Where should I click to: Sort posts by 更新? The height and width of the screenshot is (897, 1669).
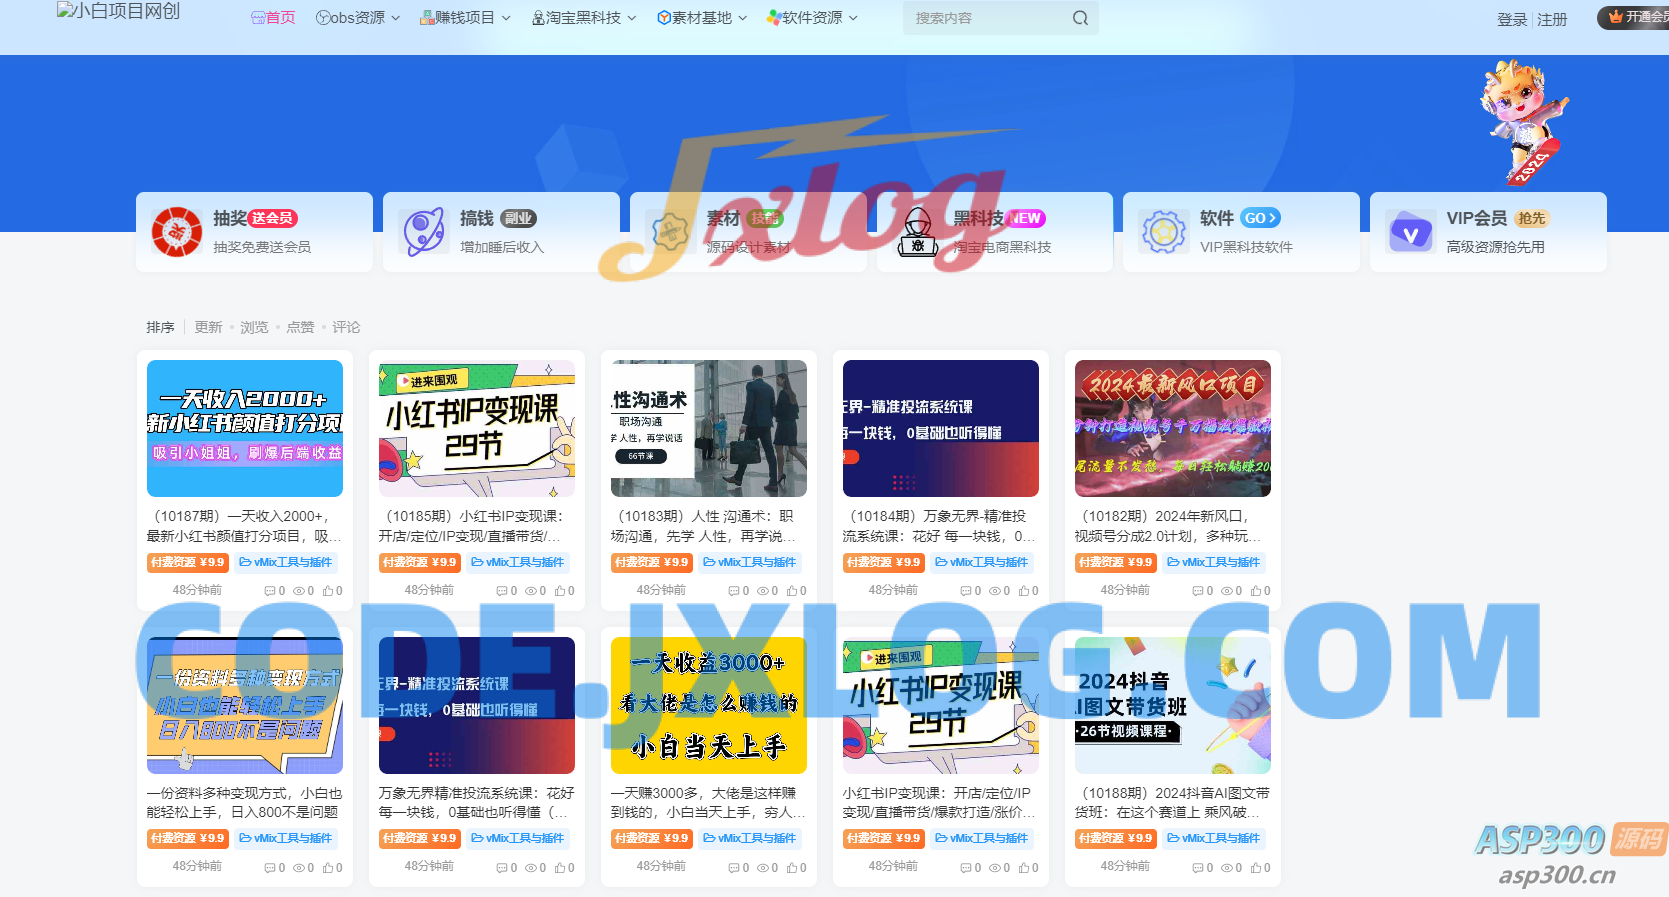coord(208,327)
